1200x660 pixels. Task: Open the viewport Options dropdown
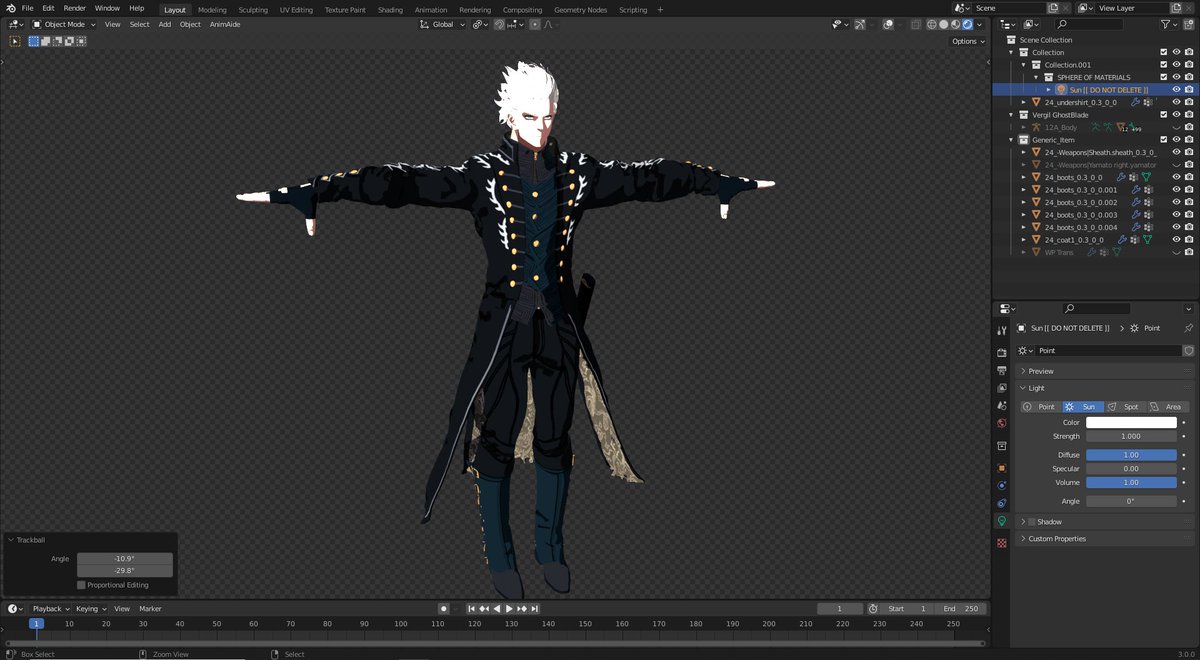(968, 41)
